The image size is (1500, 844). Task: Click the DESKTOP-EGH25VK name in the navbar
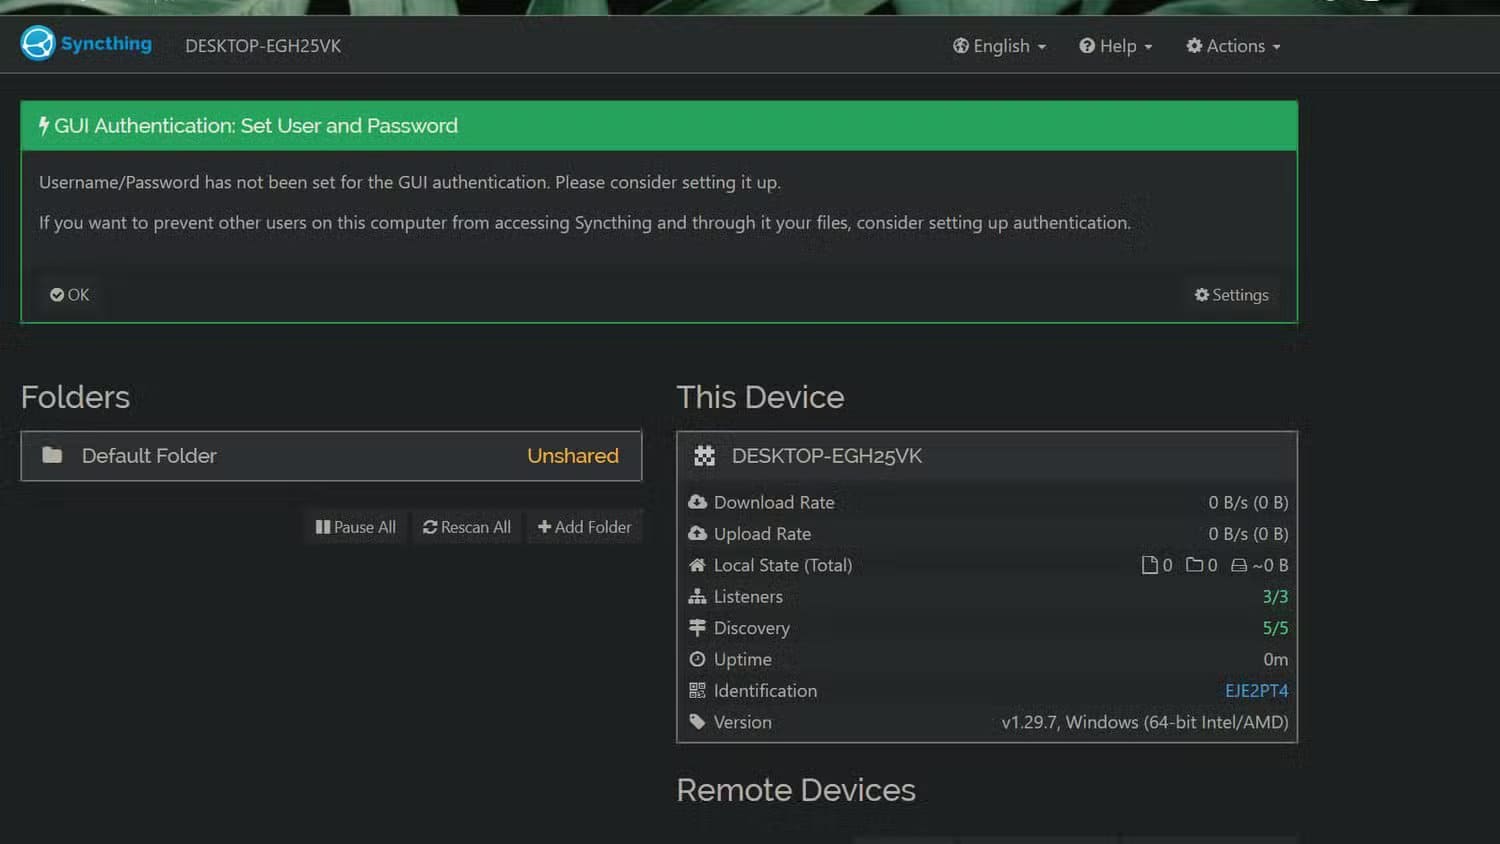coord(263,46)
